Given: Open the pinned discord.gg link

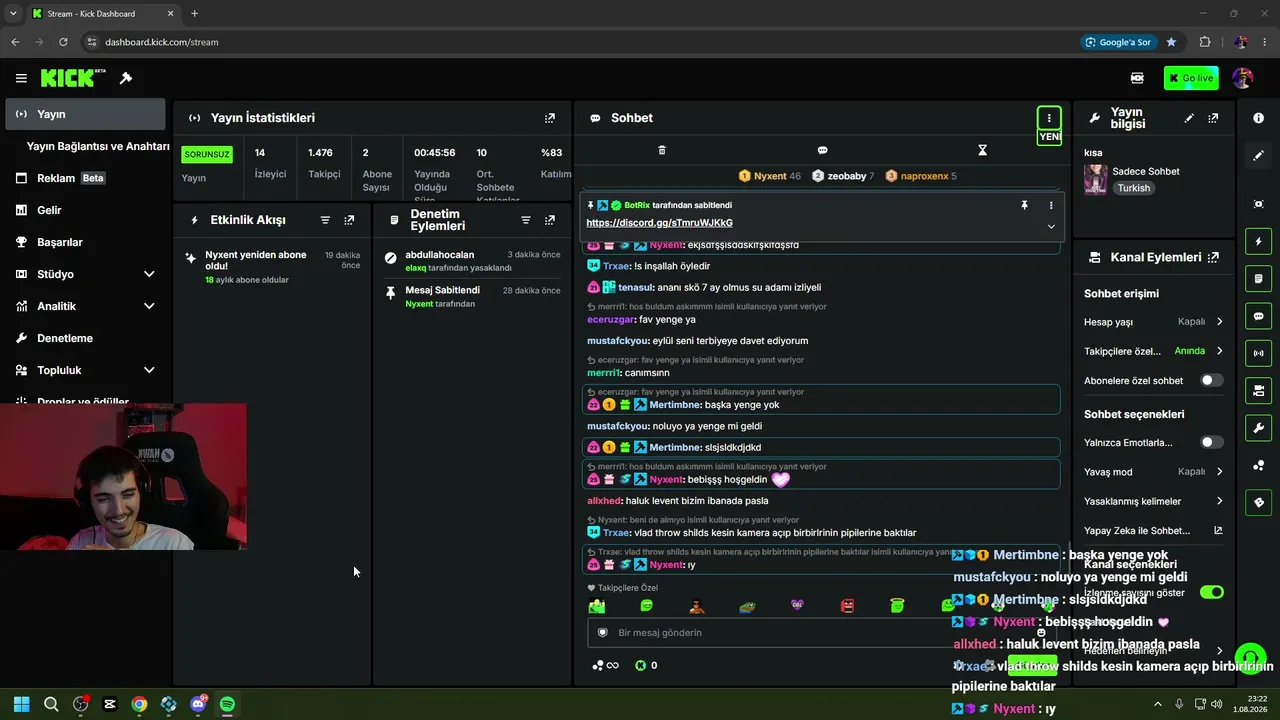Looking at the screenshot, I should tap(659, 223).
